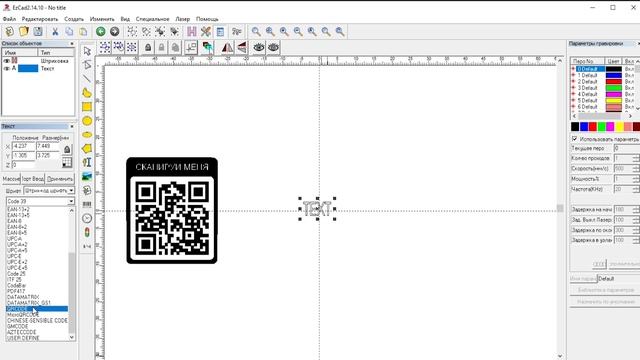Click the purple H hatch icon
Screen dimensions: 640x360
click(191, 31)
